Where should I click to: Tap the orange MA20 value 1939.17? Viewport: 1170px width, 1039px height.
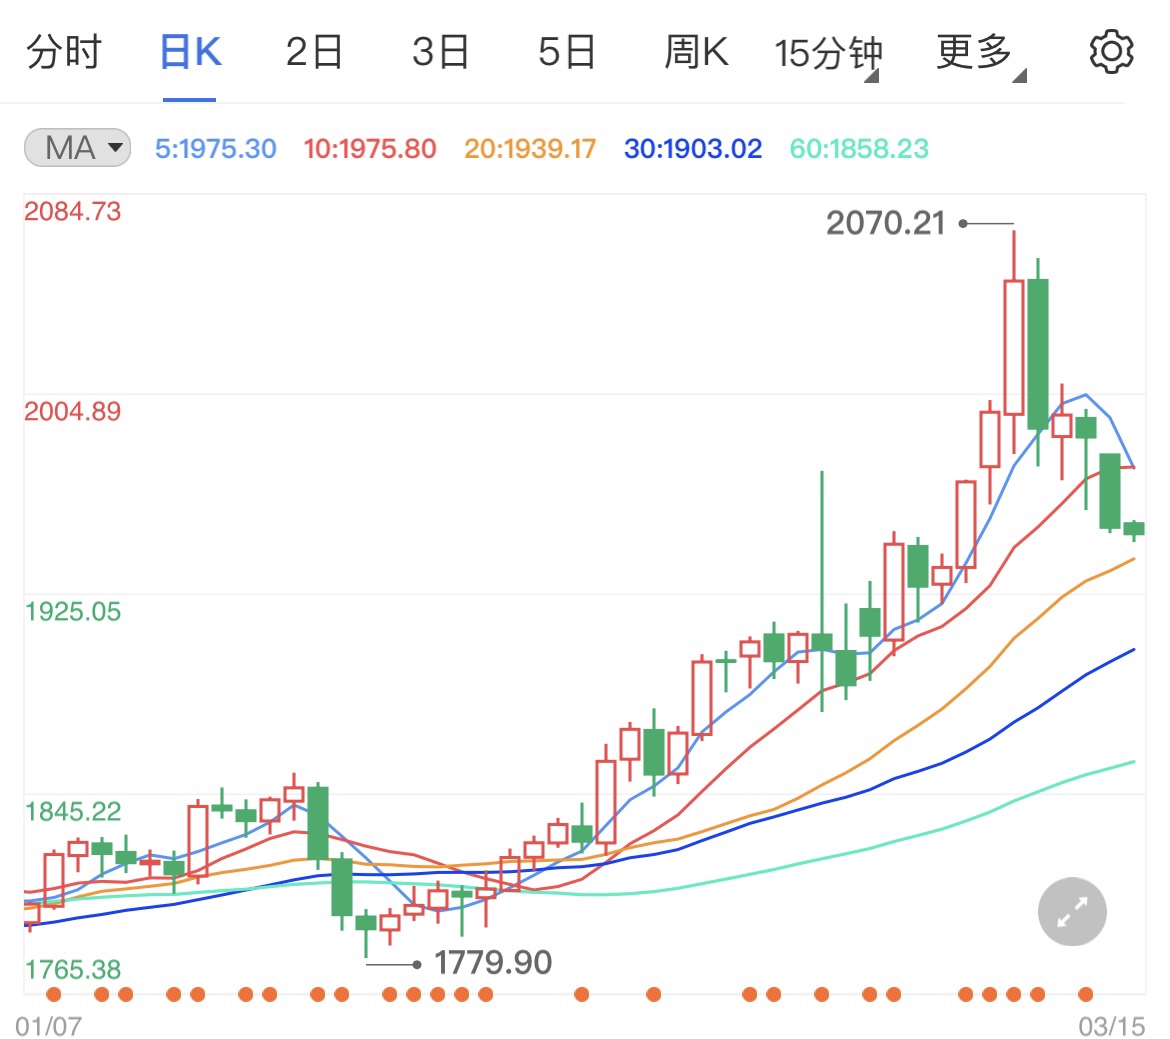(528, 147)
